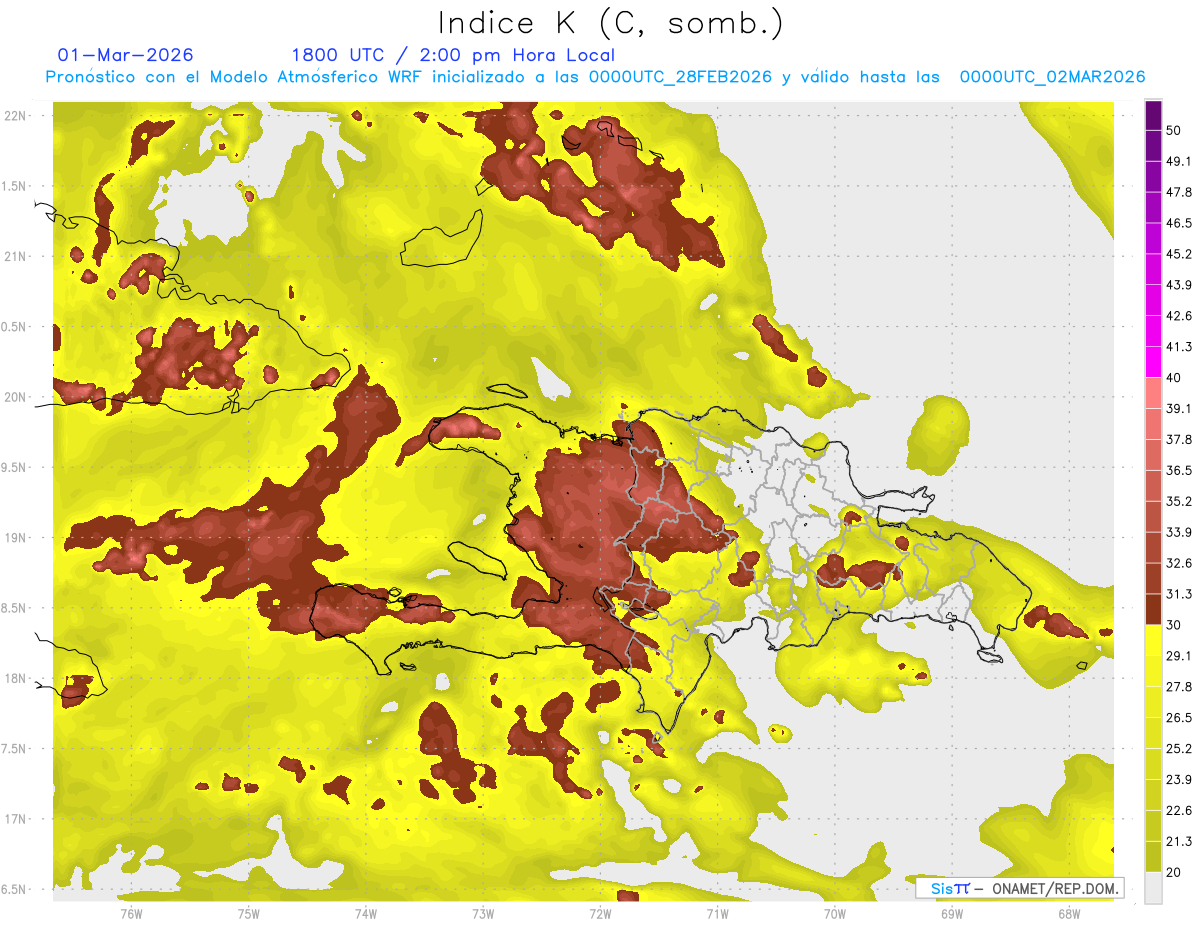Image resolution: width=1200 pixels, height=927 pixels.
Task: Click the "35.2" colorbar value
Action: [1179, 501]
